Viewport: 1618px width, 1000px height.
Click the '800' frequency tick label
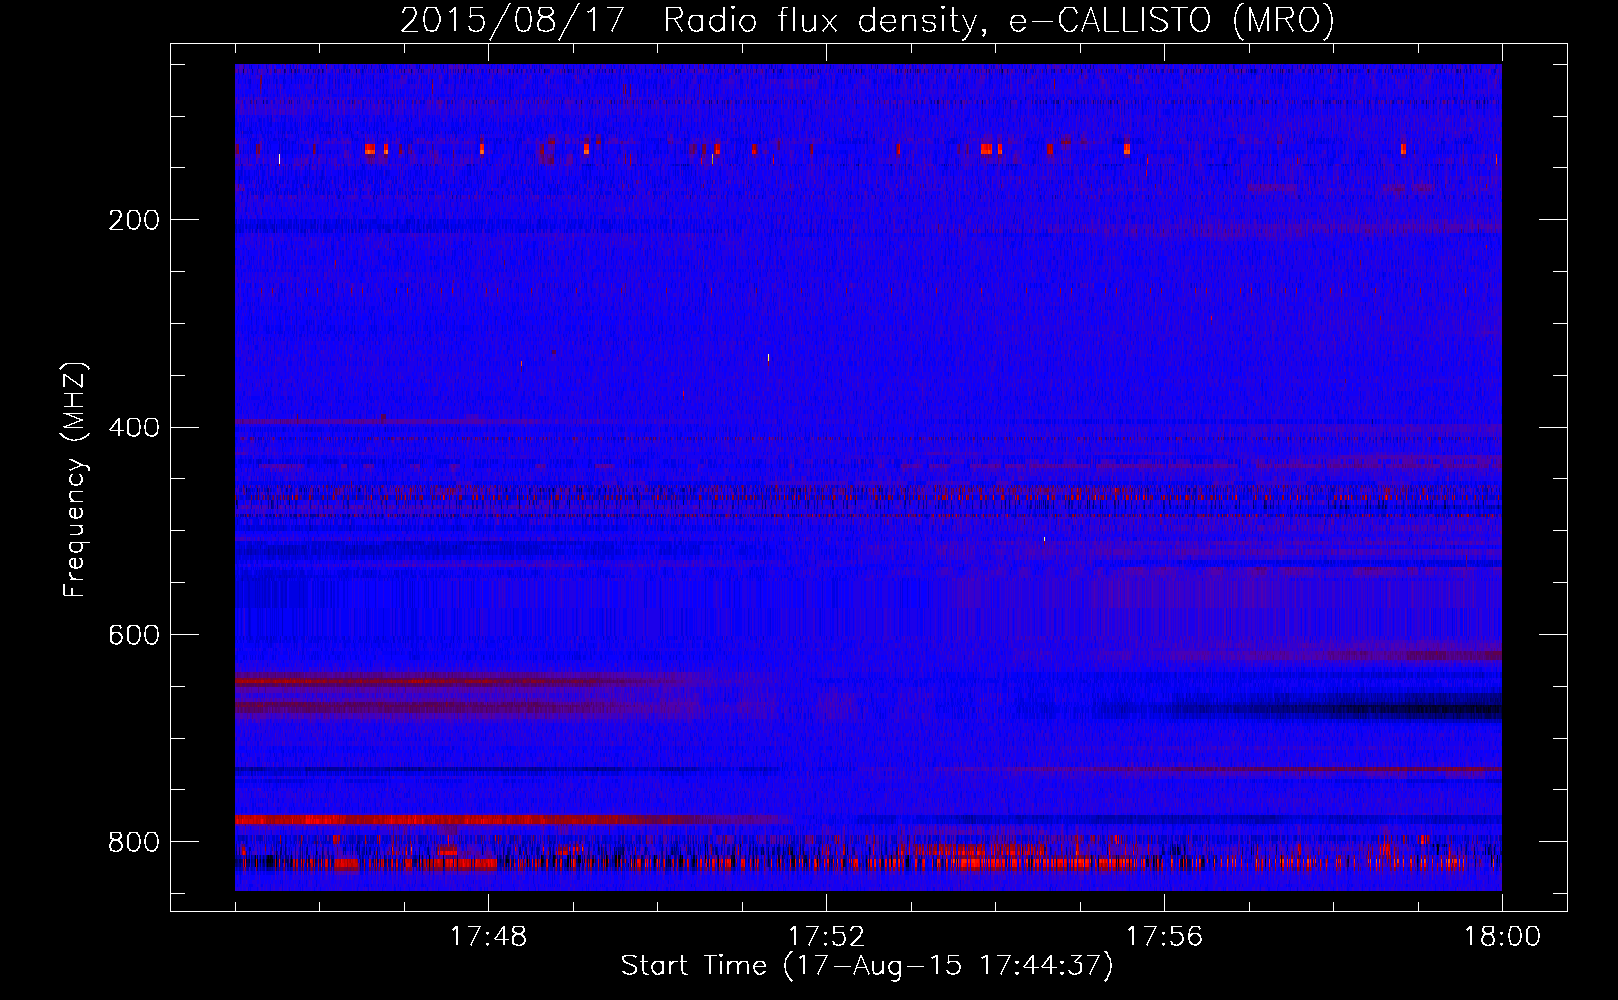pyautogui.click(x=134, y=842)
